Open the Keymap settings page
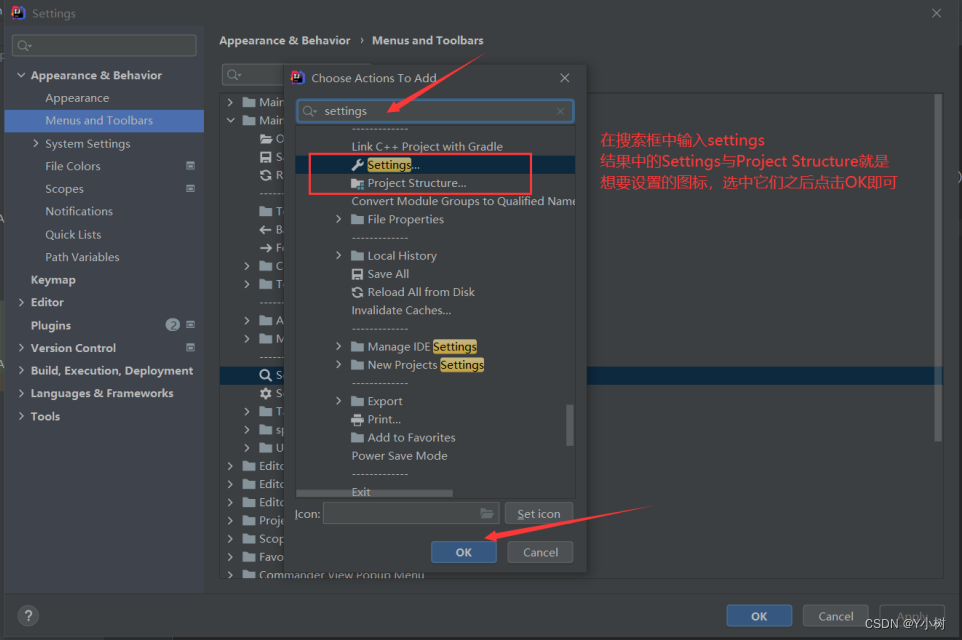962x640 pixels. [53, 280]
